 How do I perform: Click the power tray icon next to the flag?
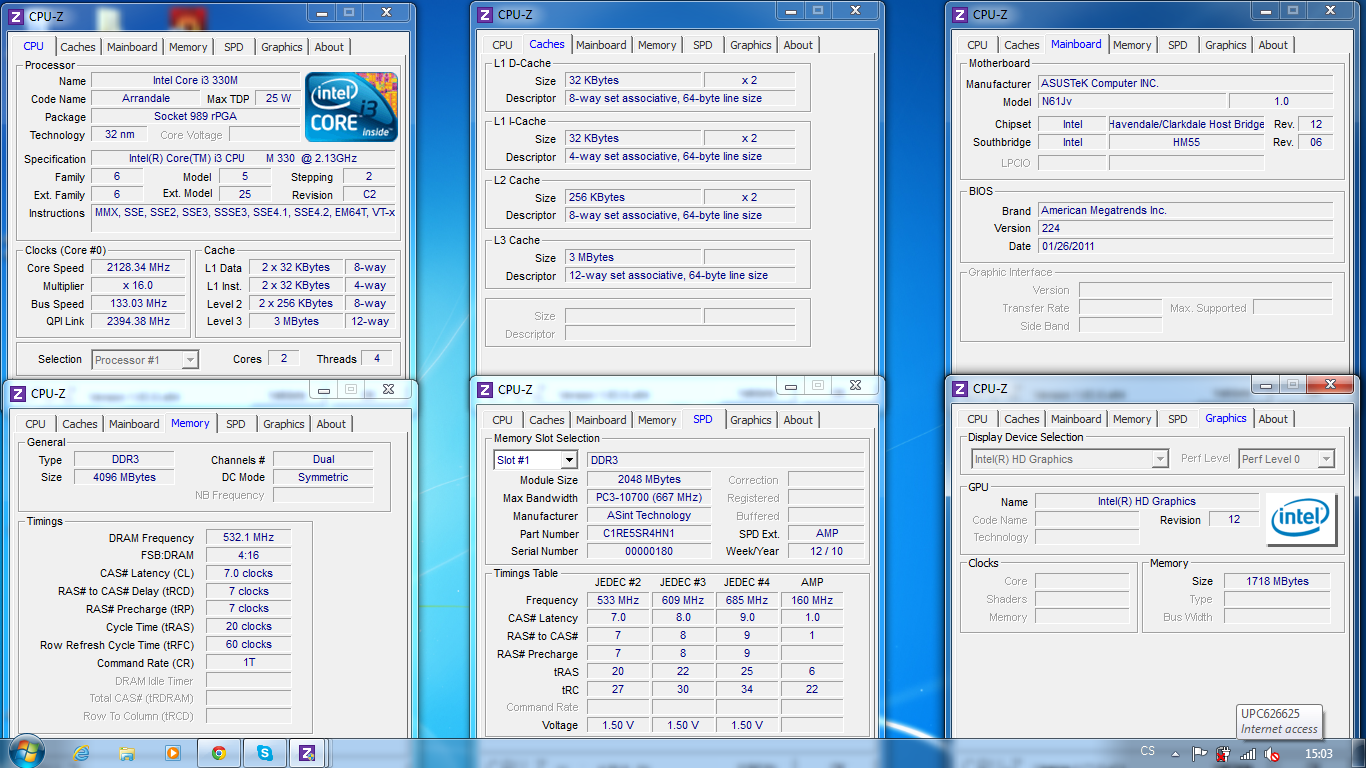click(x=1222, y=753)
